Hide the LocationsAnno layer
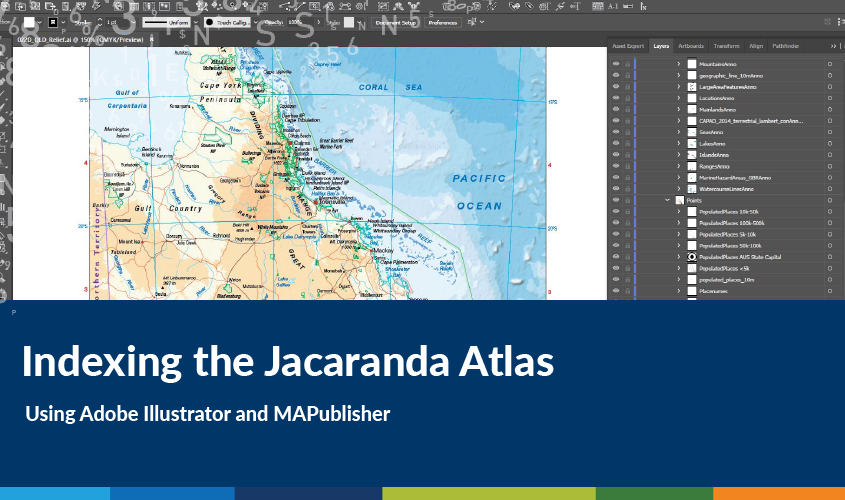Image resolution: width=845 pixels, height=500 pixels. pyautogui.click(x=616, y=98)
